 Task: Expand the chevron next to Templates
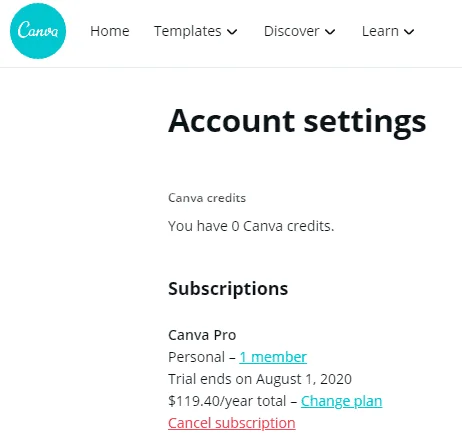tap(232, 32)
